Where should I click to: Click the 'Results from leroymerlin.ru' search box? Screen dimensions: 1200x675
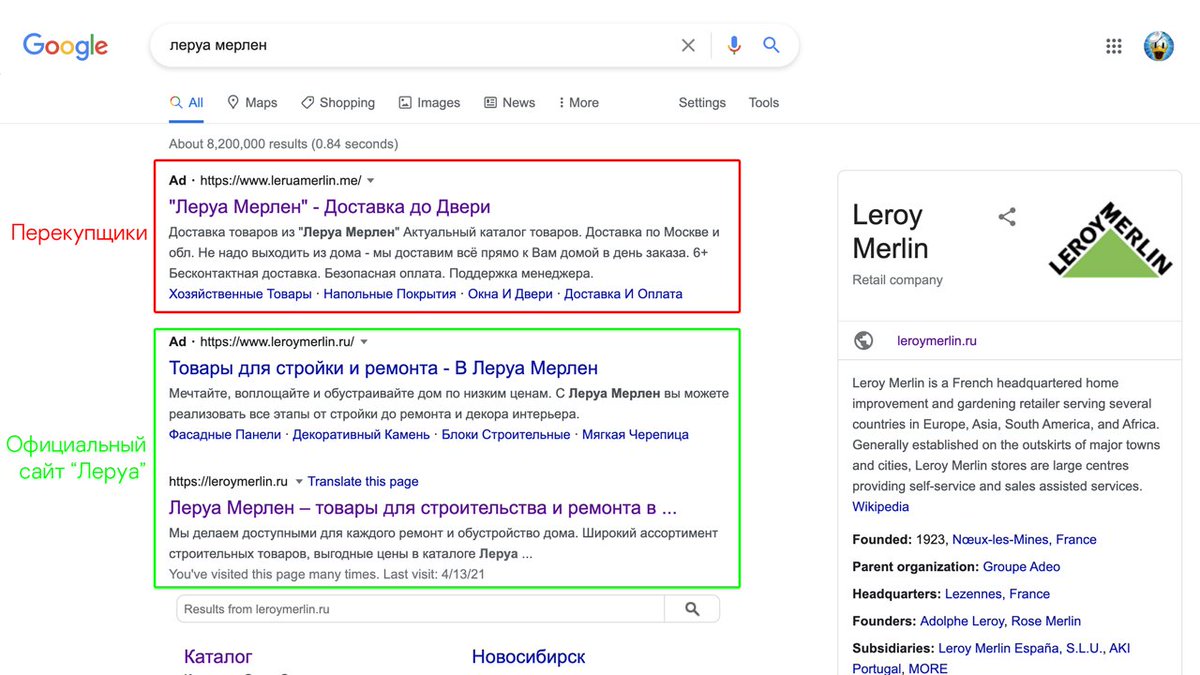[420, 608]
